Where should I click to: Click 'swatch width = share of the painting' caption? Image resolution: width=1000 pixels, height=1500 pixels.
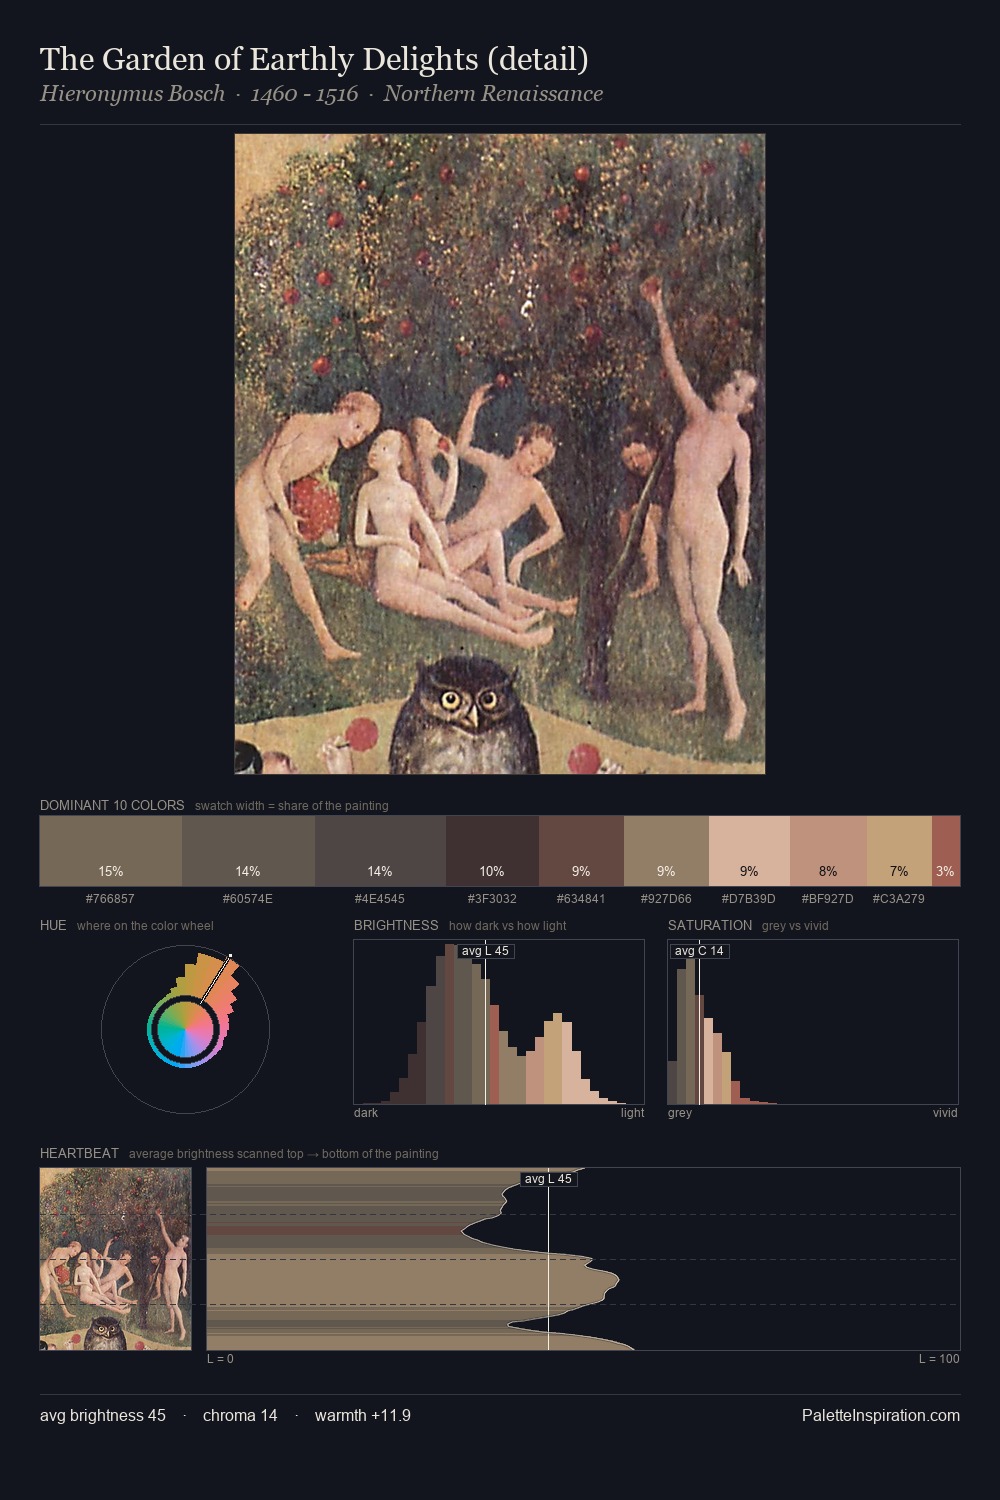[292, 806]
